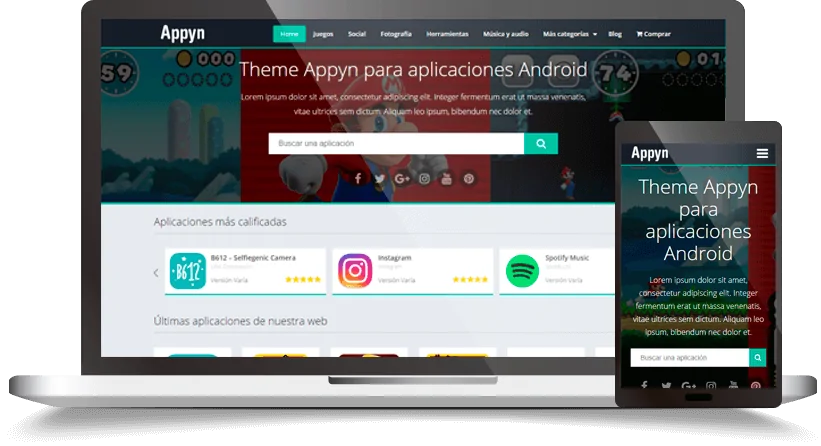Click the YouTube icon in the laptop hero banner

pos(447,179)
